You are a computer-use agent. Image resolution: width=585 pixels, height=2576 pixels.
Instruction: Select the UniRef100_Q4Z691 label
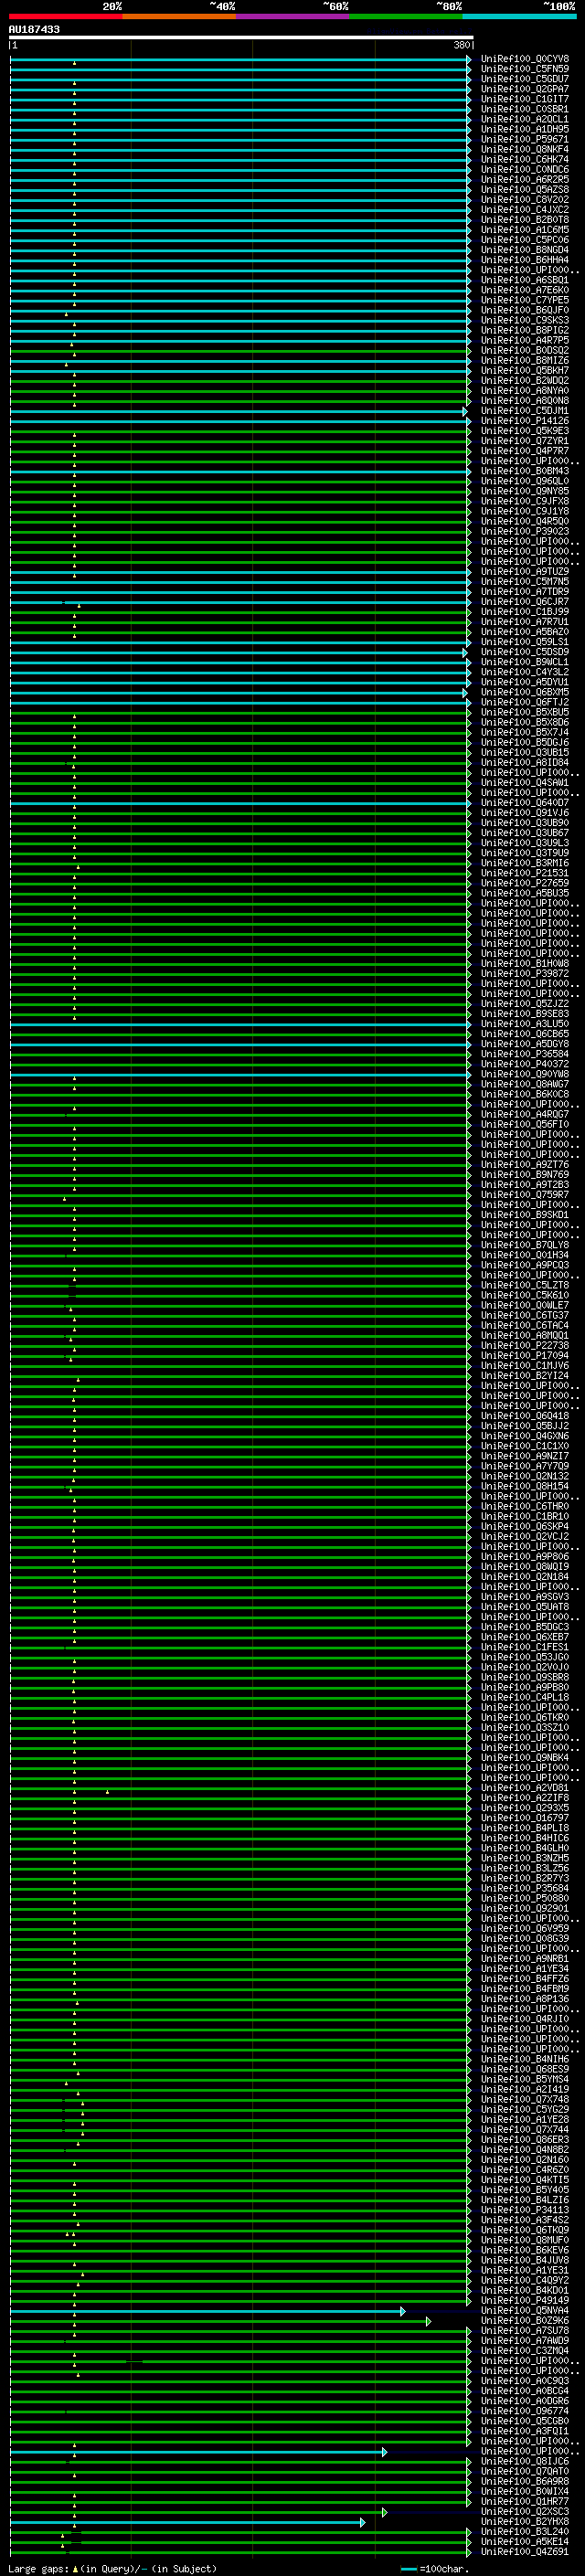click(x=525, y=2552)
